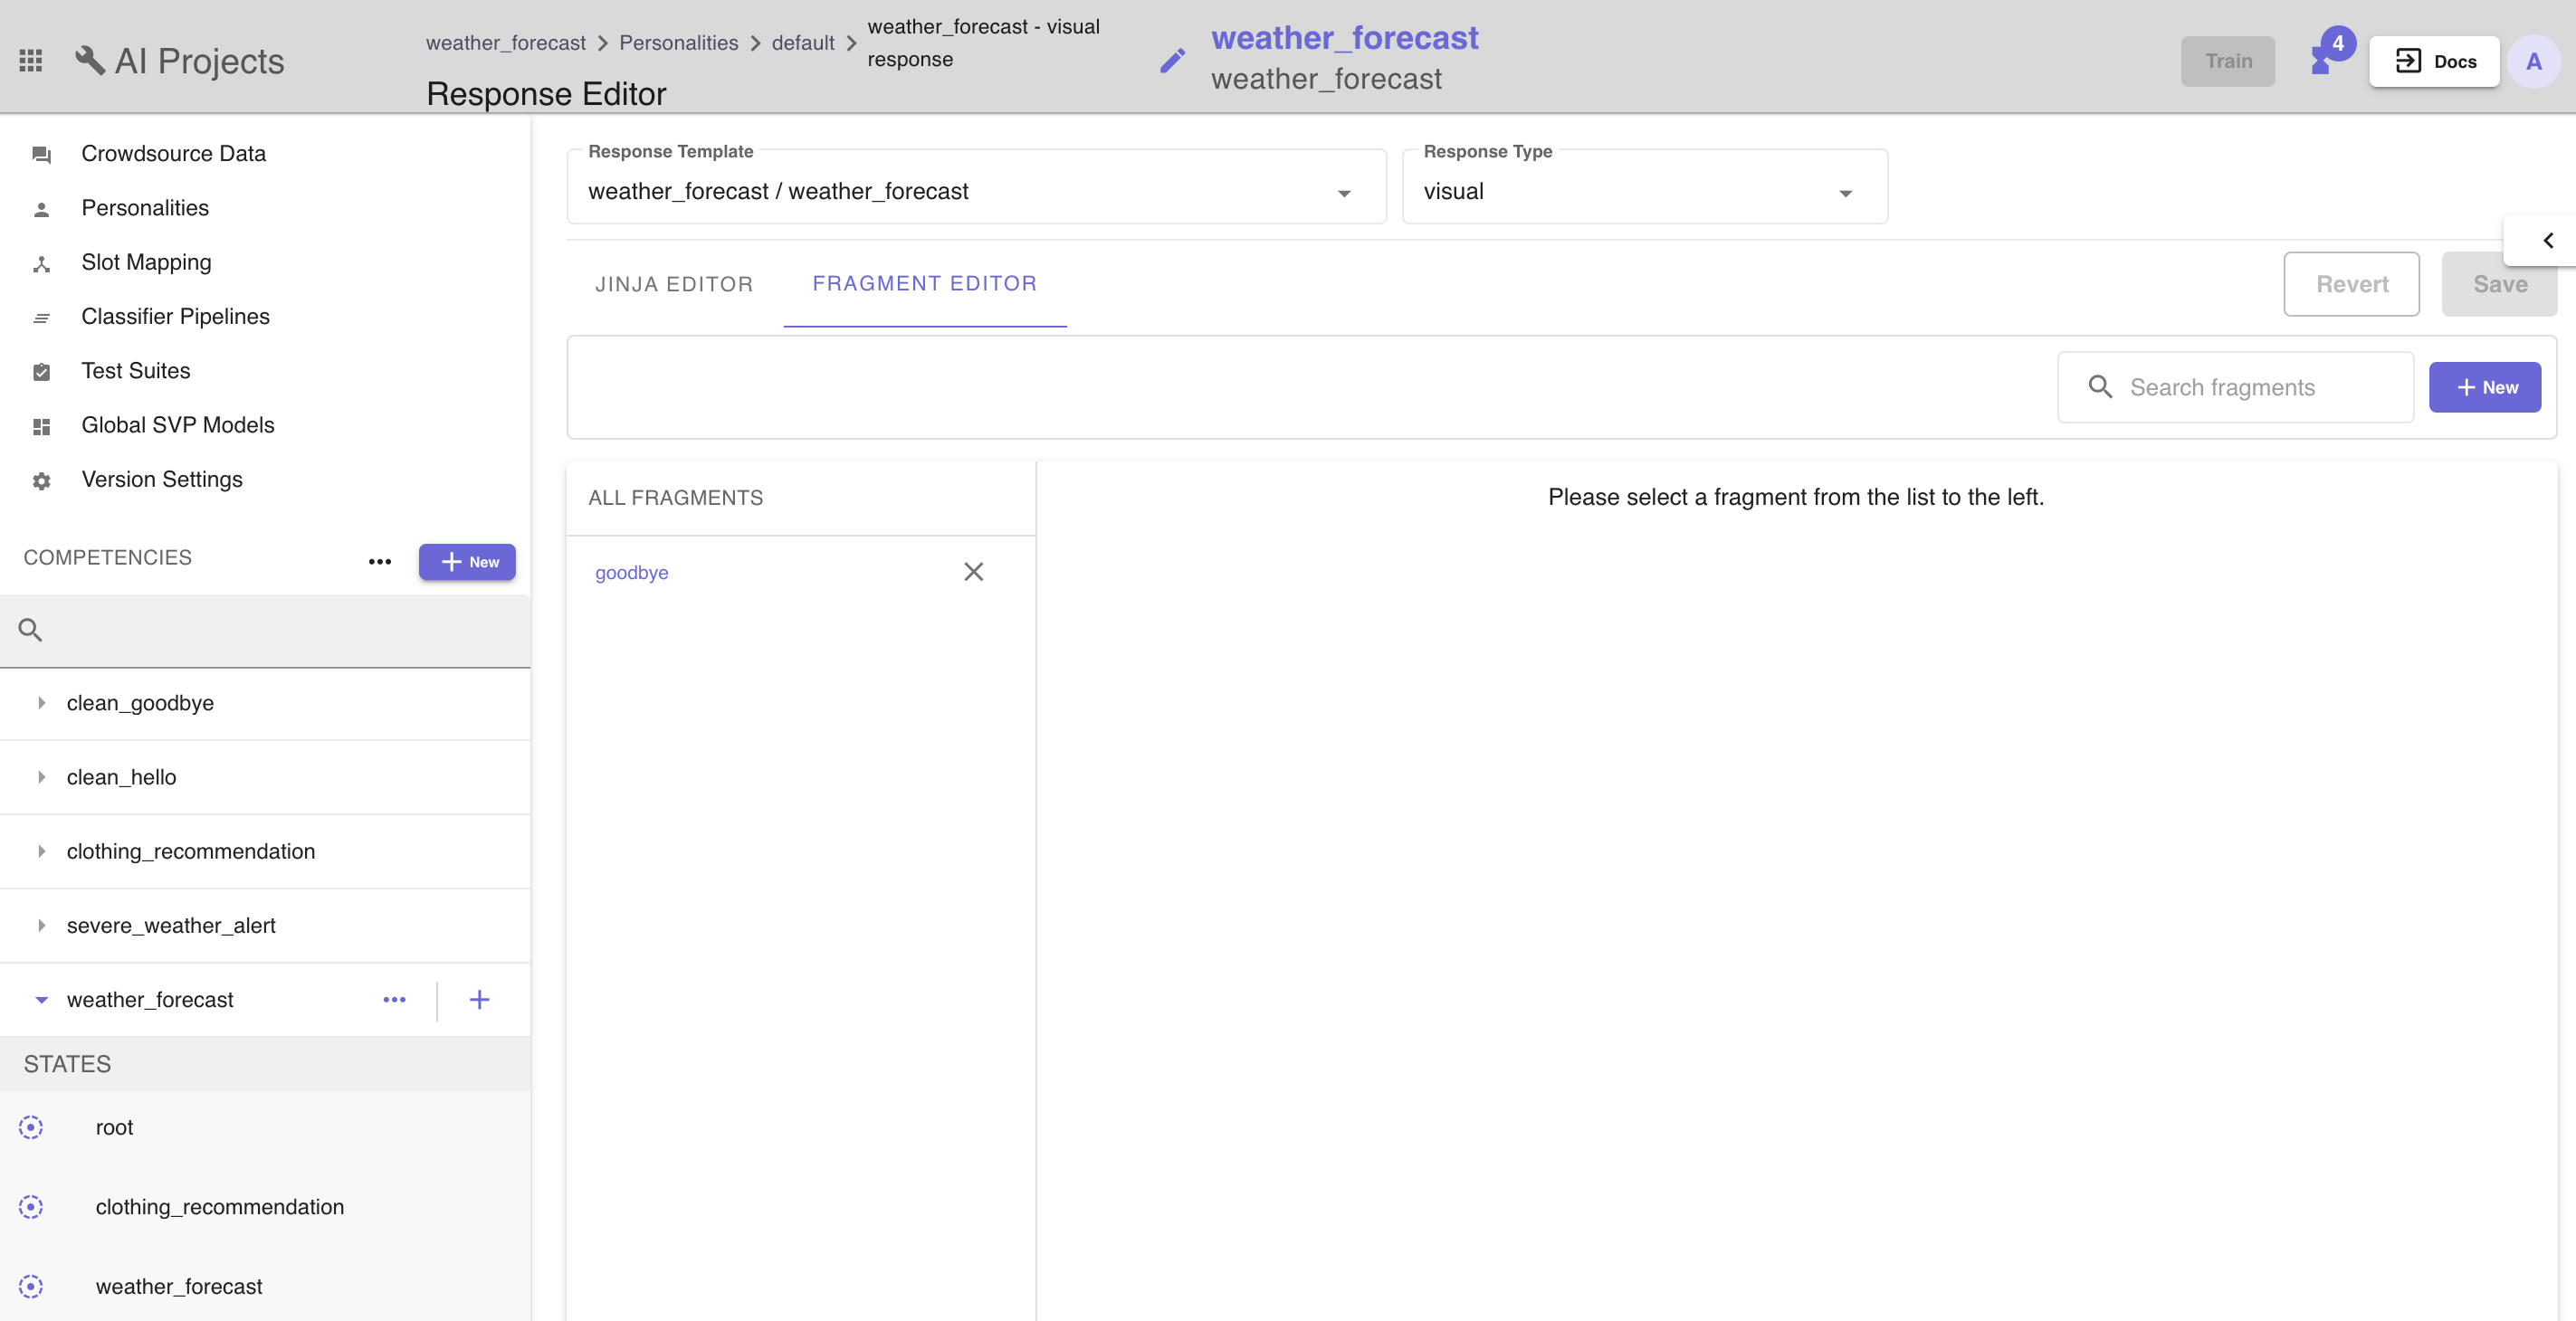Expand the clean_hello competency

point(41,777)
